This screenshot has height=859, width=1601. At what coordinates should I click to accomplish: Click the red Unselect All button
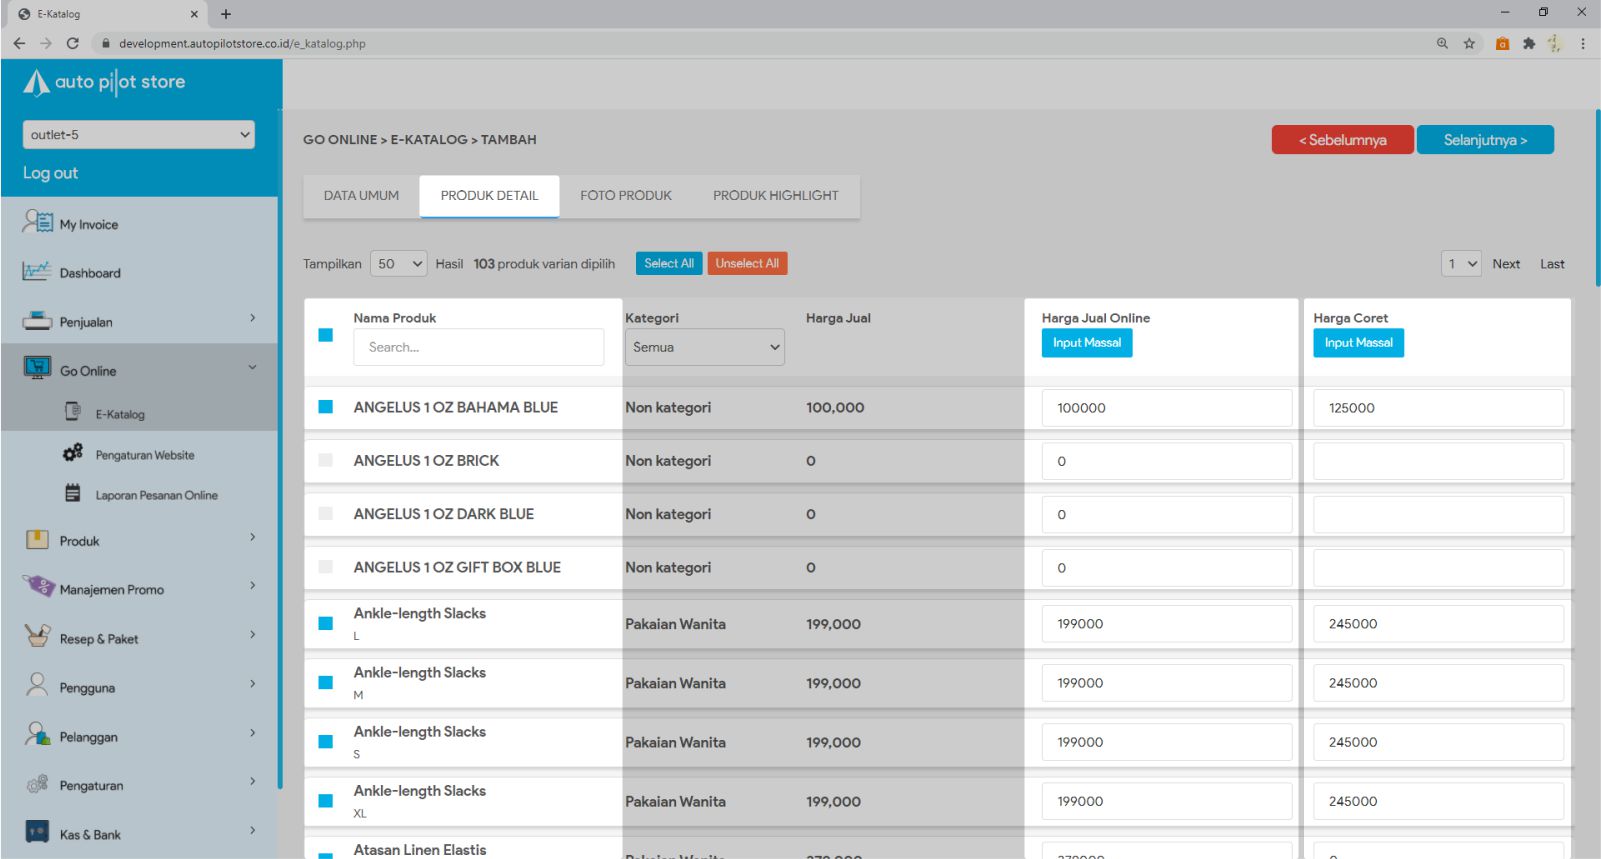(x=747, y=264)
